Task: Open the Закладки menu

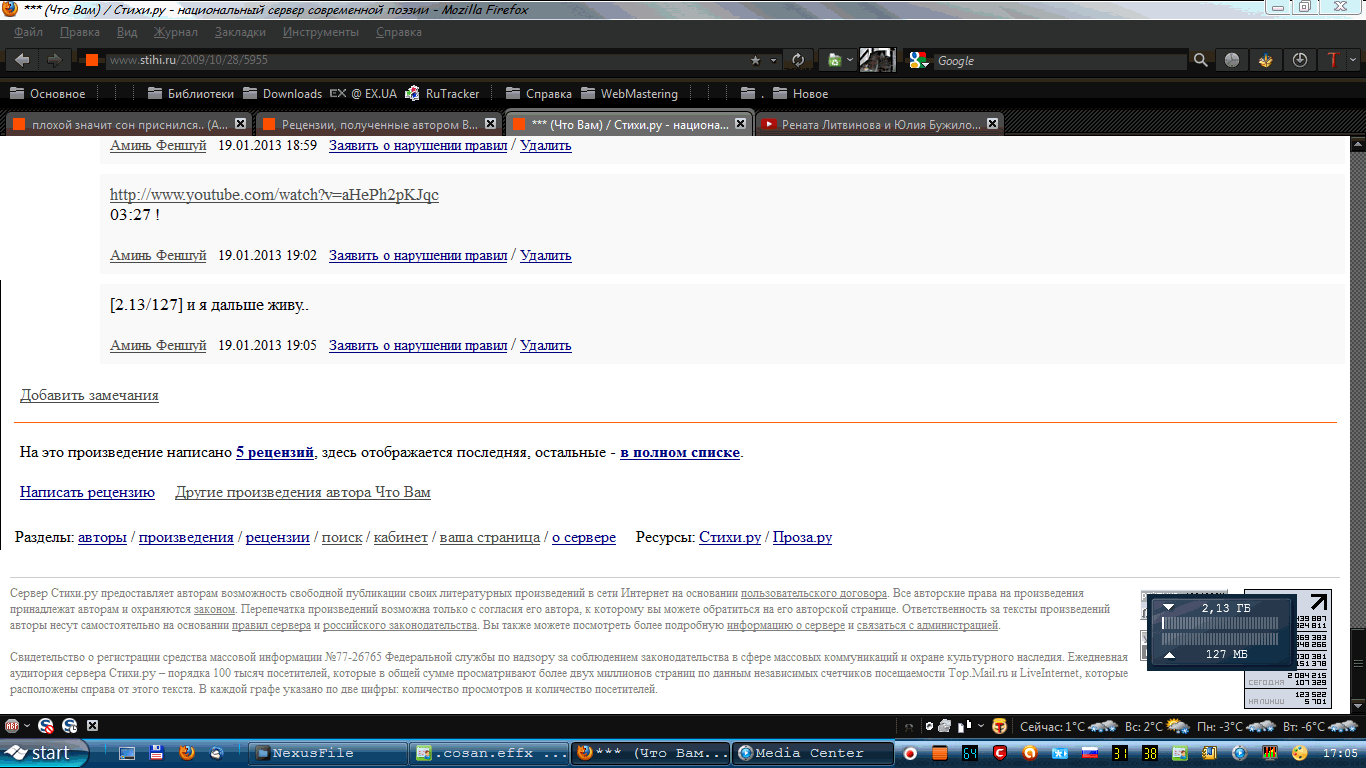Action: (x=240, y=32)
